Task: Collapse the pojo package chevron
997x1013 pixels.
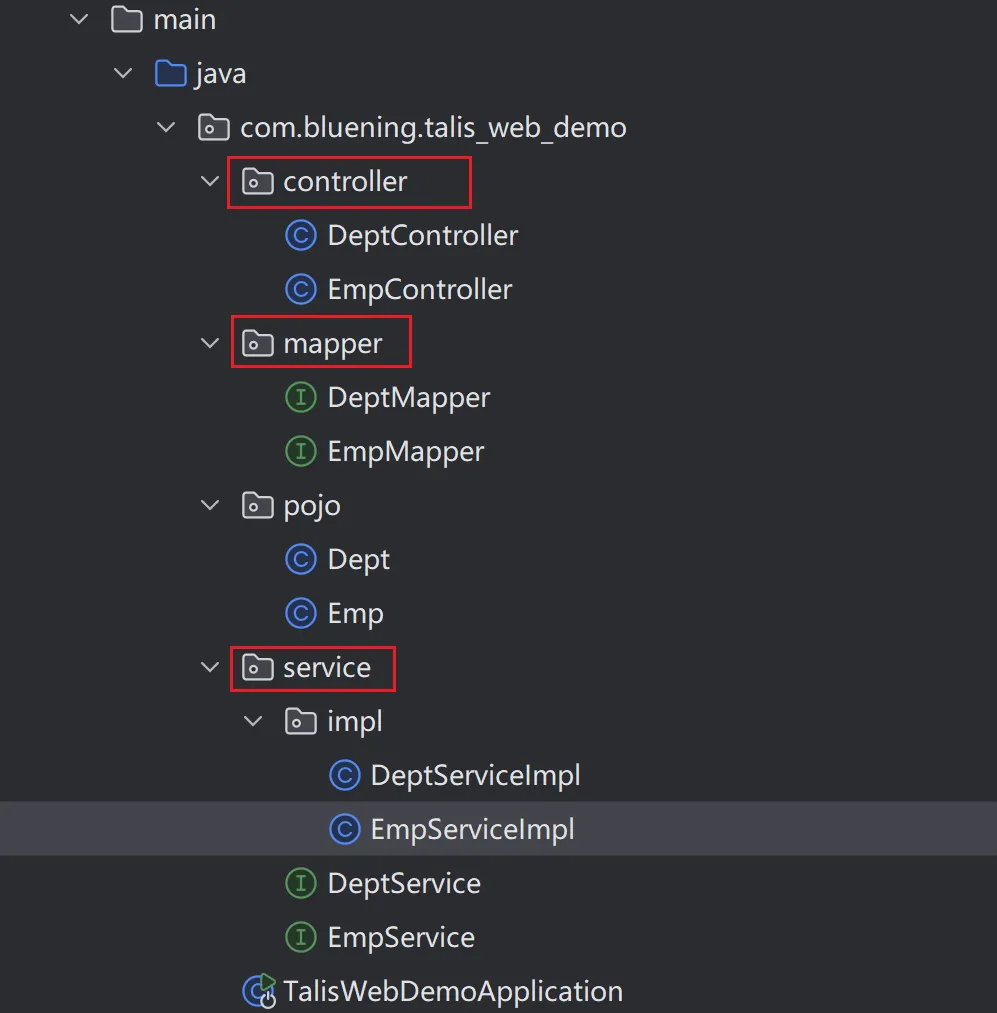Action: (x=210, y=505)
